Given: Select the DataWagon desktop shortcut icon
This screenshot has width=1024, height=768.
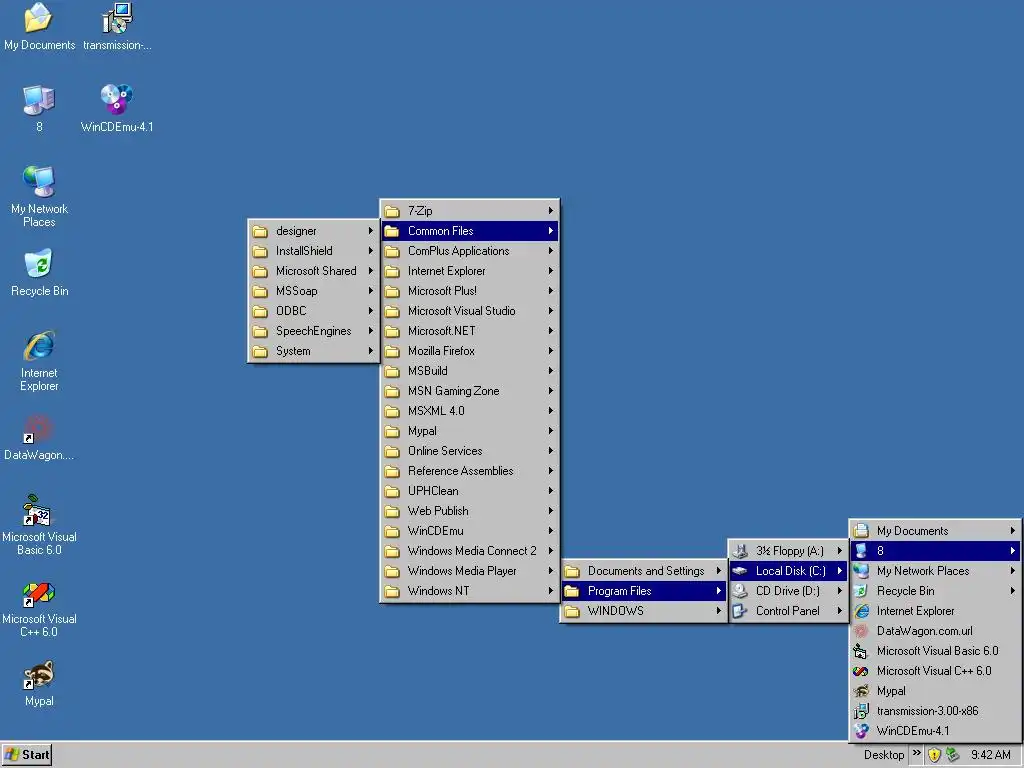Looking at the screenshot, I should click(x=39, y=436).
